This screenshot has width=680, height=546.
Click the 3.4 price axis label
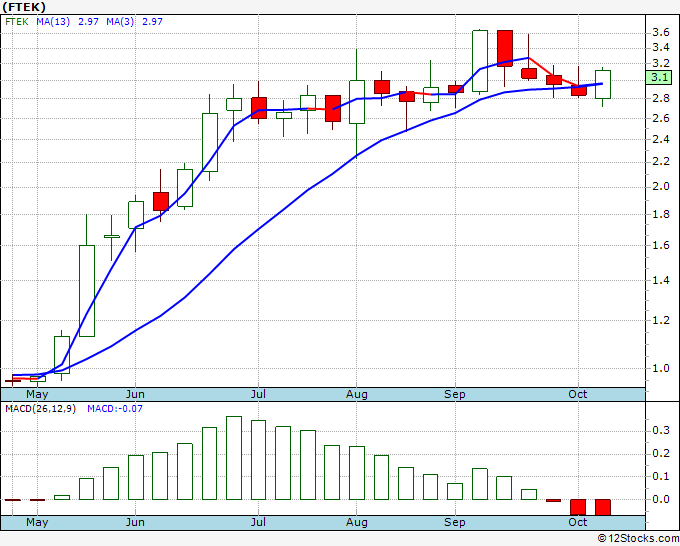[660, 47]
